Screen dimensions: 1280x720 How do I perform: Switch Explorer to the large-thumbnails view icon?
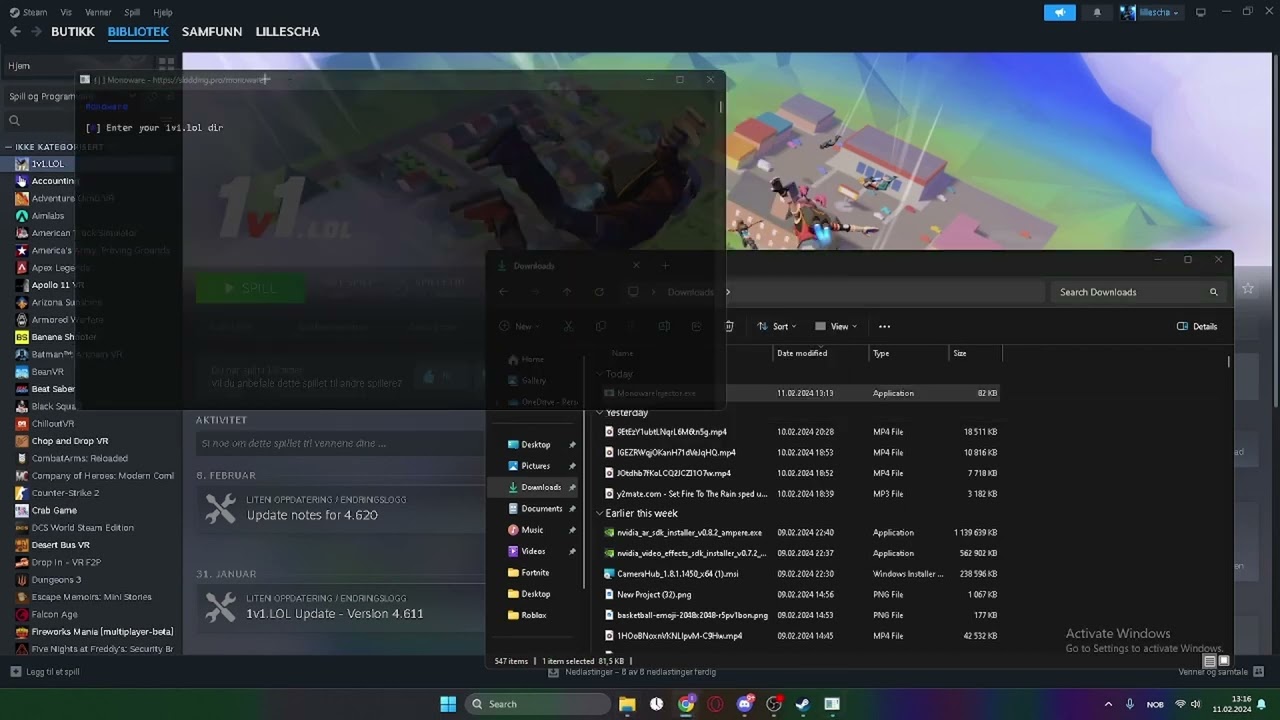pyautogui.click(x=1224, y=661)
